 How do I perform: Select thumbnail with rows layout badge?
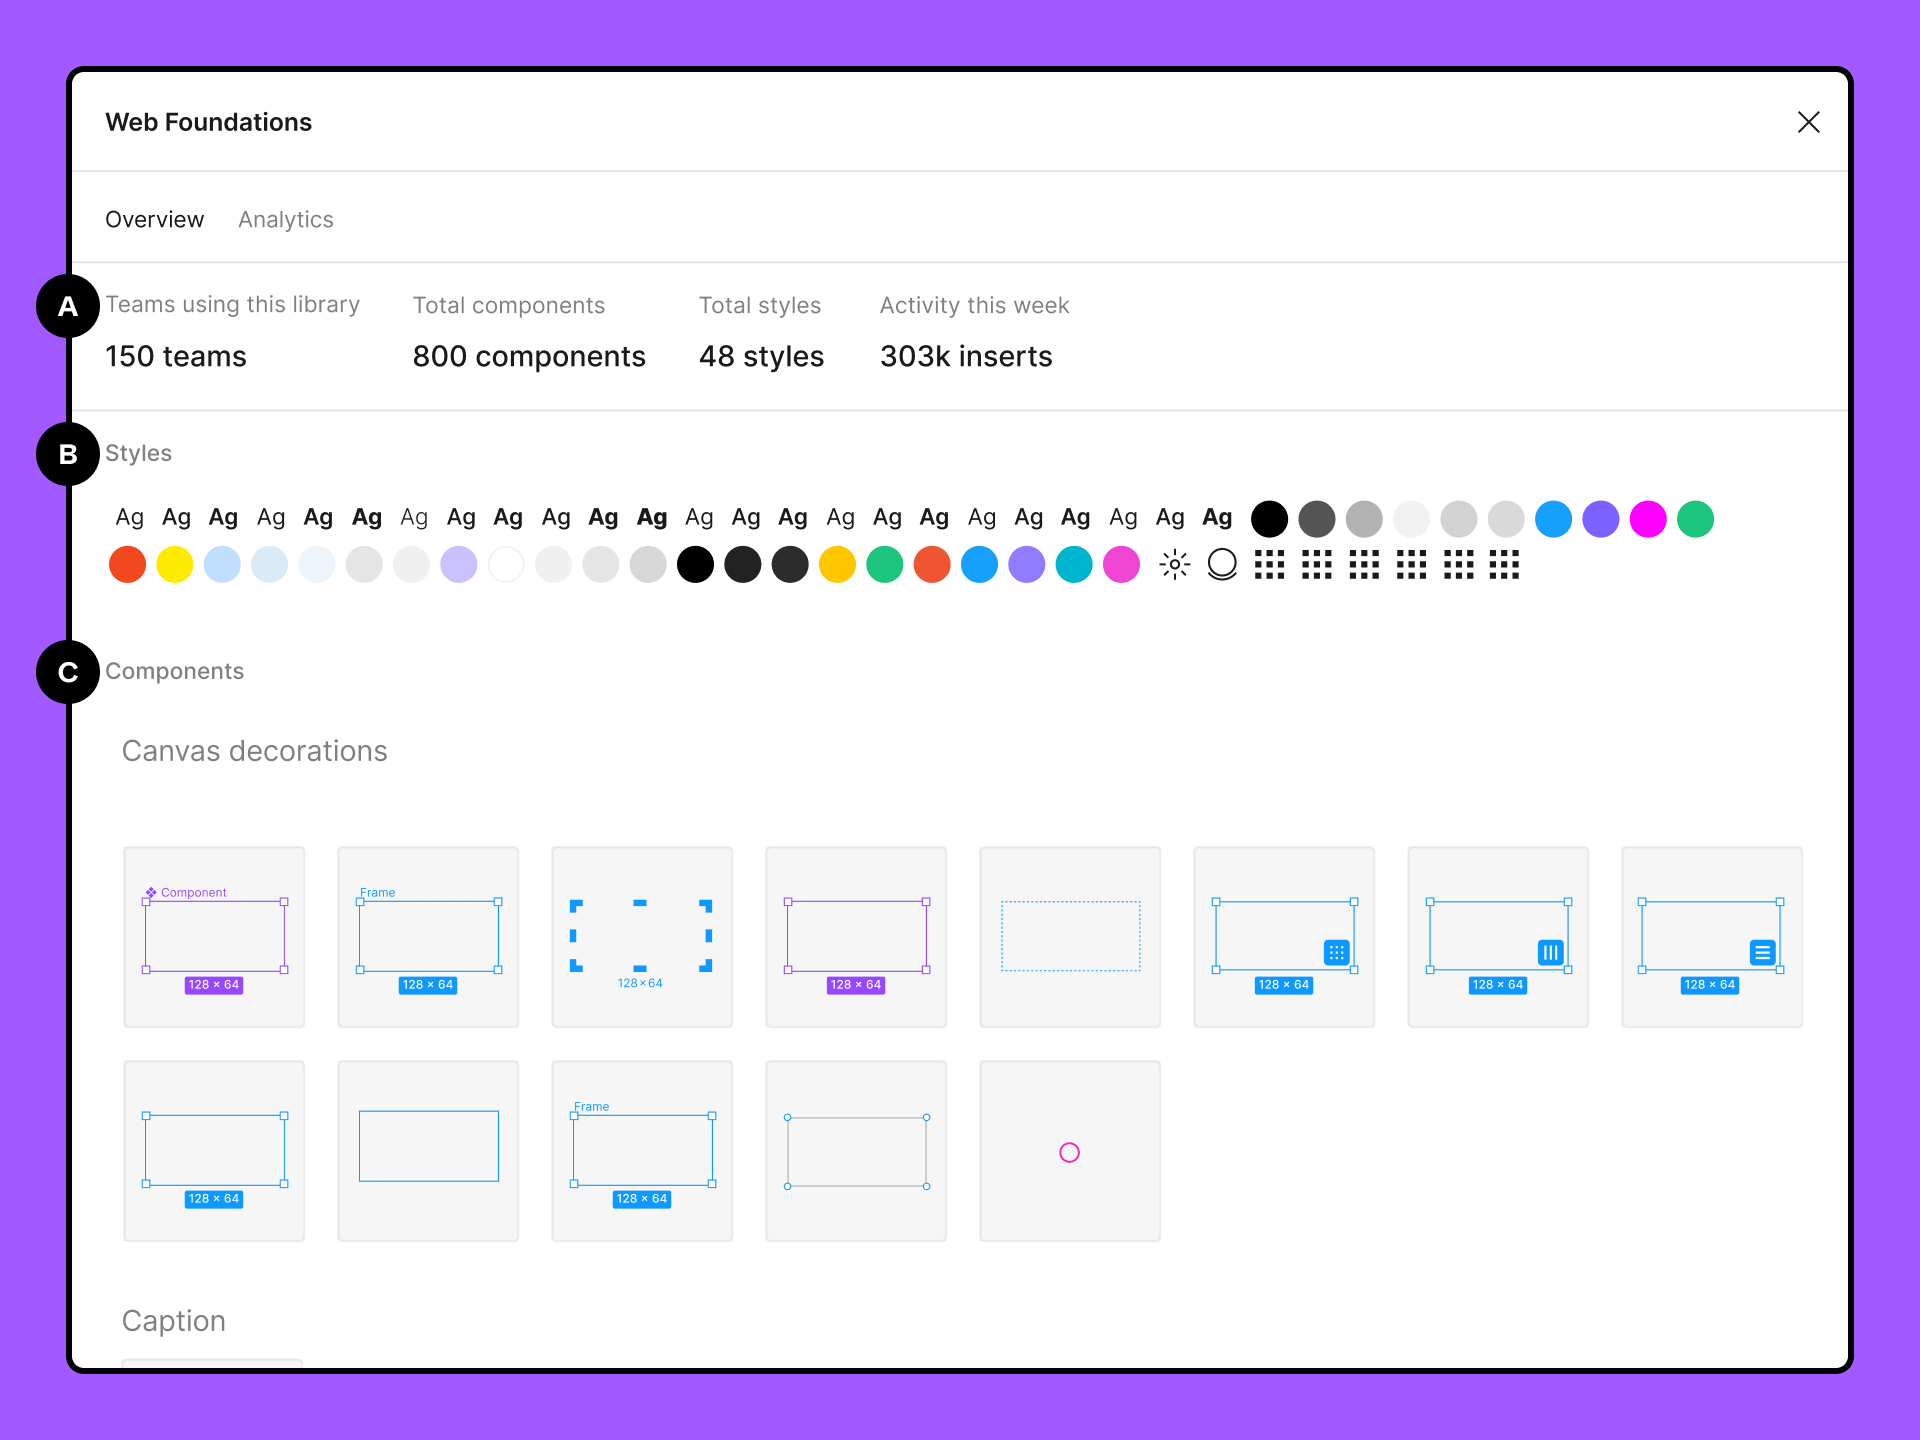(1712, 937)
